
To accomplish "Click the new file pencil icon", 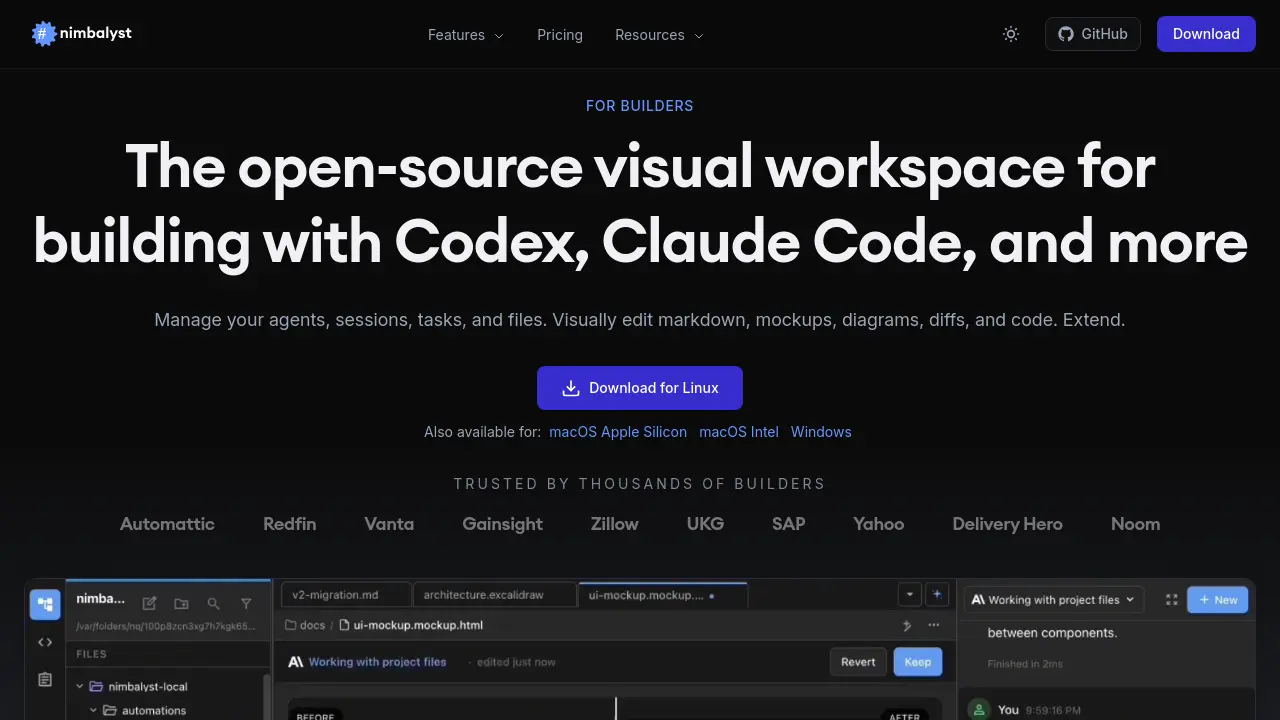I will pyautogui.click(x=149, y=603).
